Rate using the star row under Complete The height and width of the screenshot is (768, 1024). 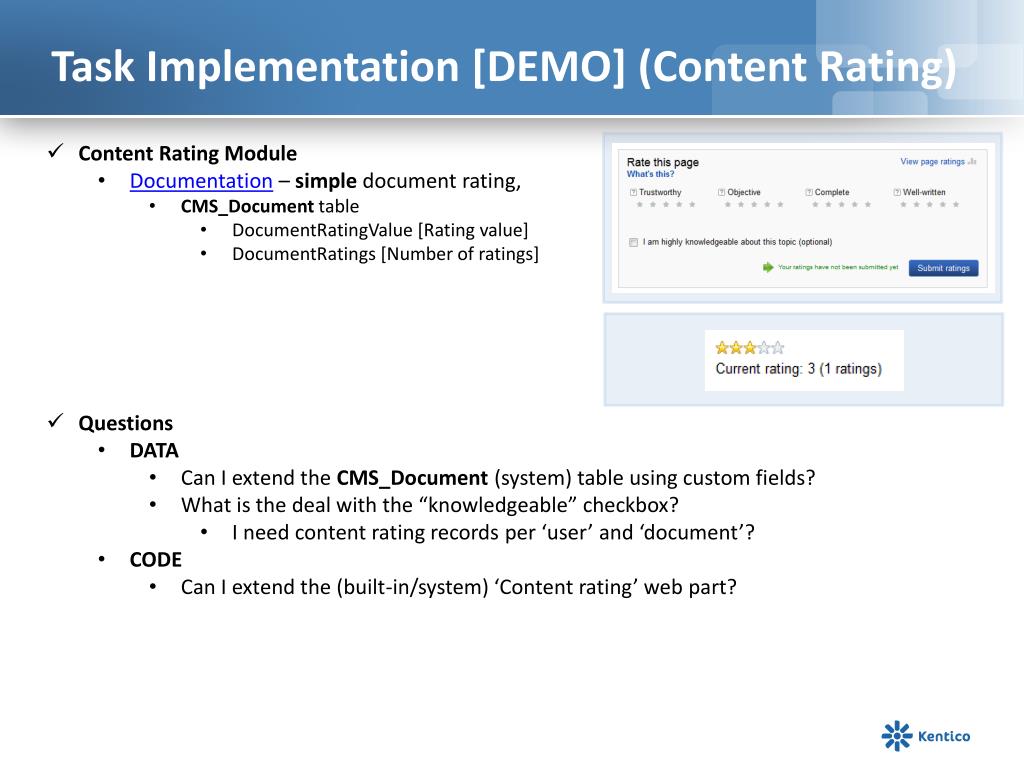click(841, 205)
